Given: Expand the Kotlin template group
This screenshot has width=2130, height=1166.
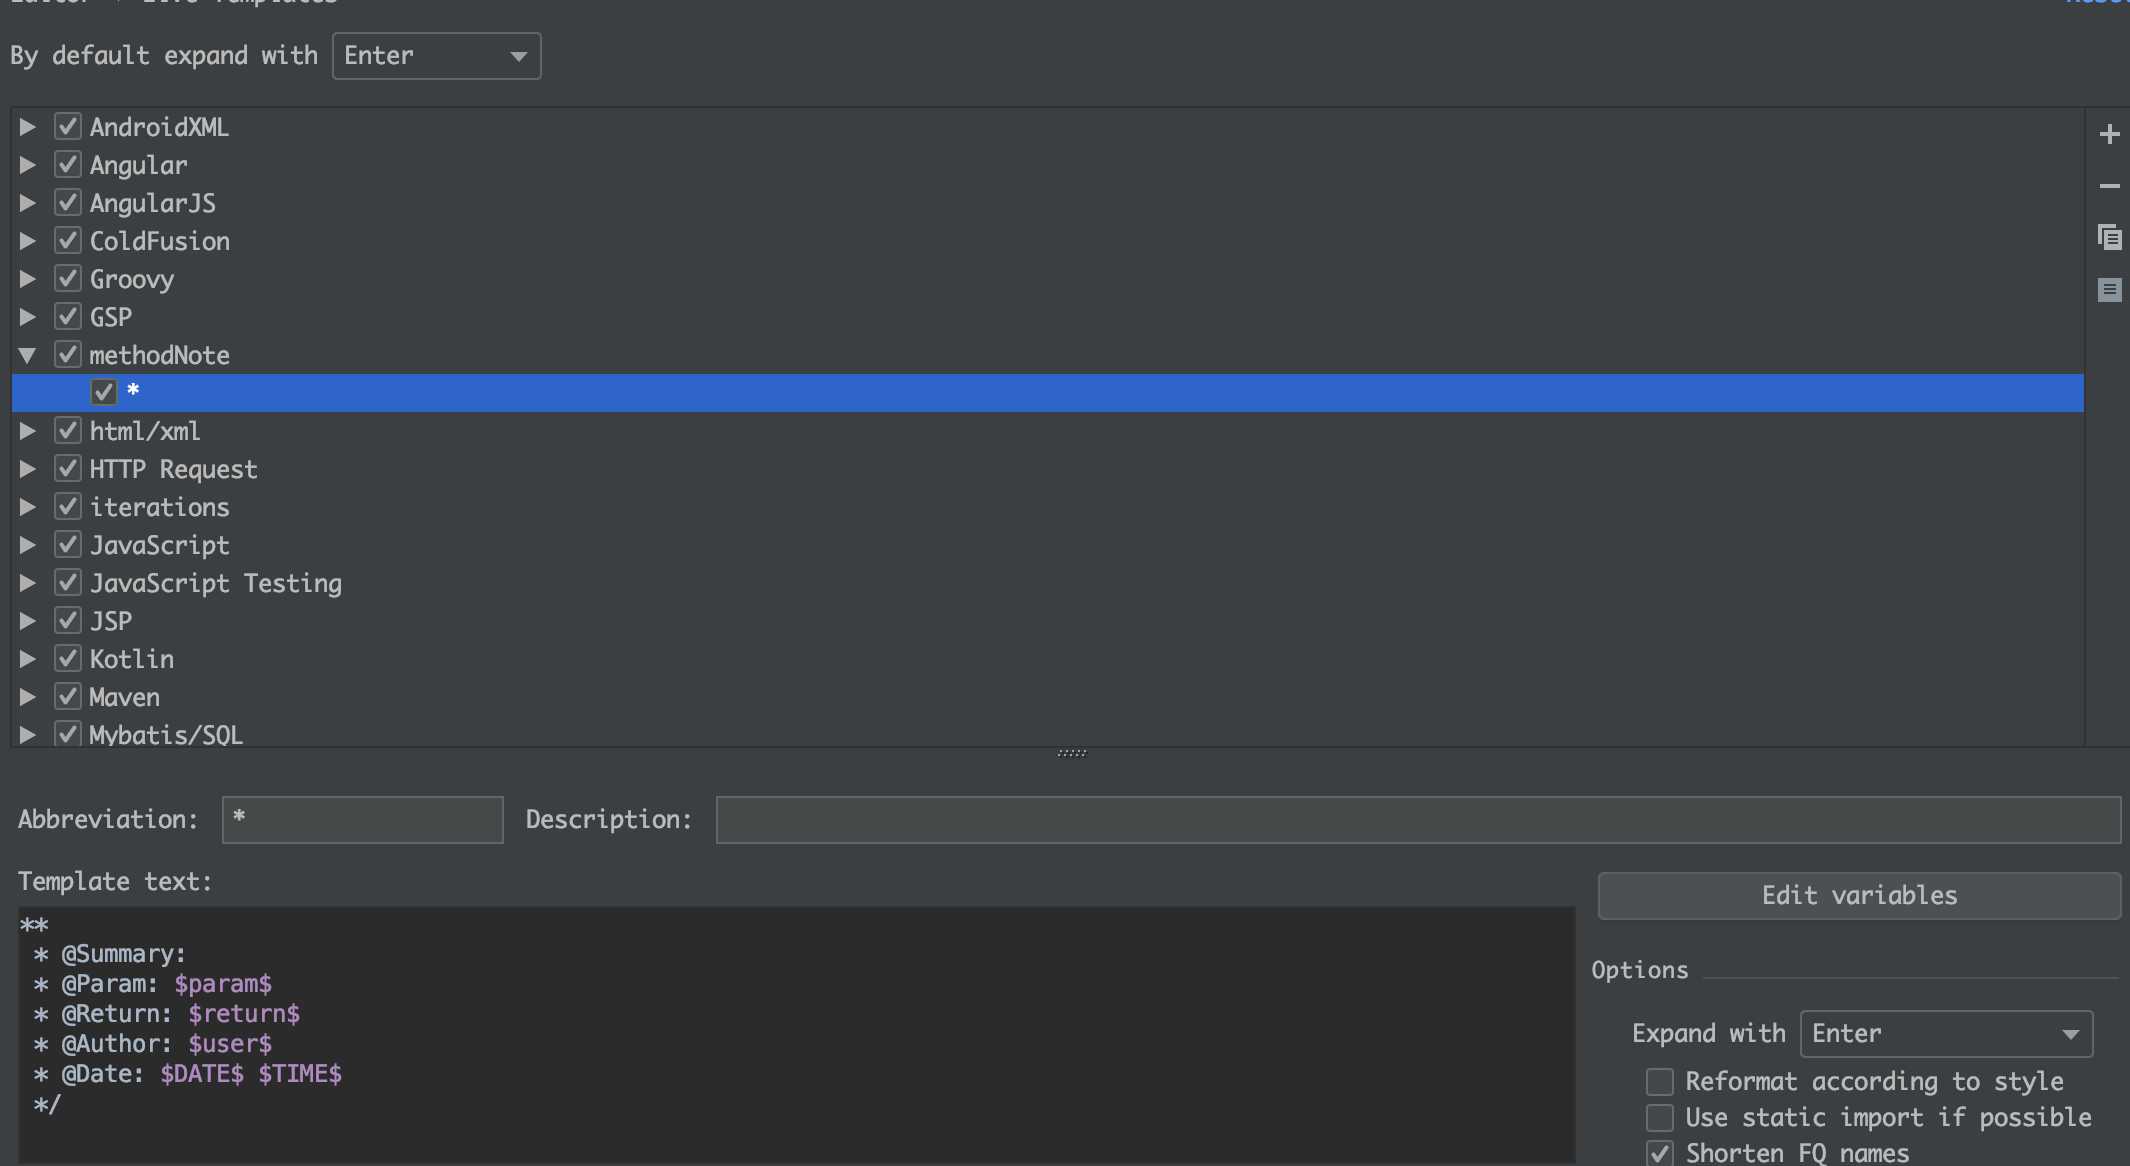Looking at the screenshot, I should tap(28, 659).
